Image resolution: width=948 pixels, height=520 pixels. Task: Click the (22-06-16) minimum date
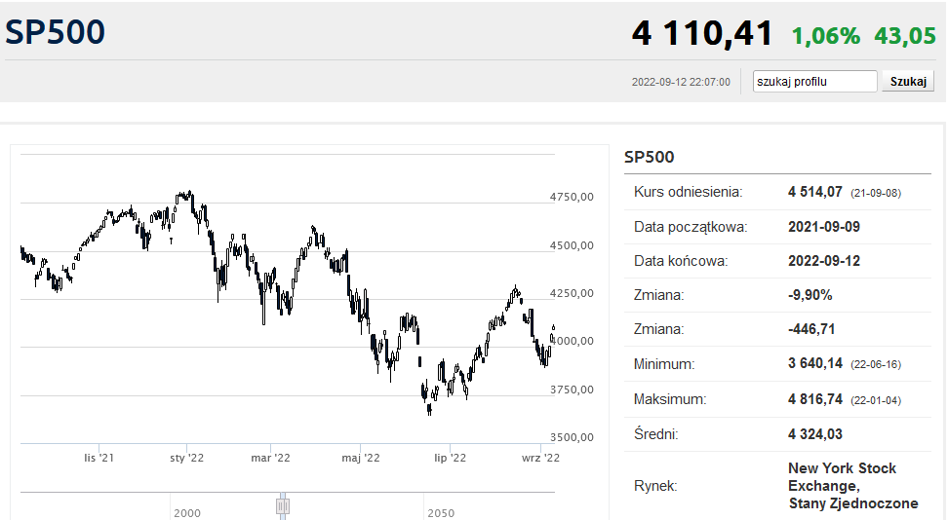coord(875,365)
